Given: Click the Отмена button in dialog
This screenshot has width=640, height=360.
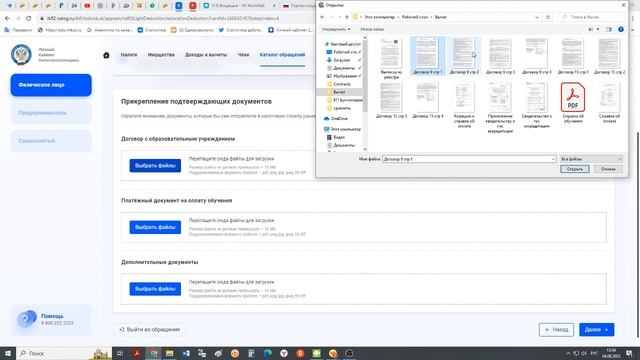Looking at the screenshot, I should click(608, 169).
